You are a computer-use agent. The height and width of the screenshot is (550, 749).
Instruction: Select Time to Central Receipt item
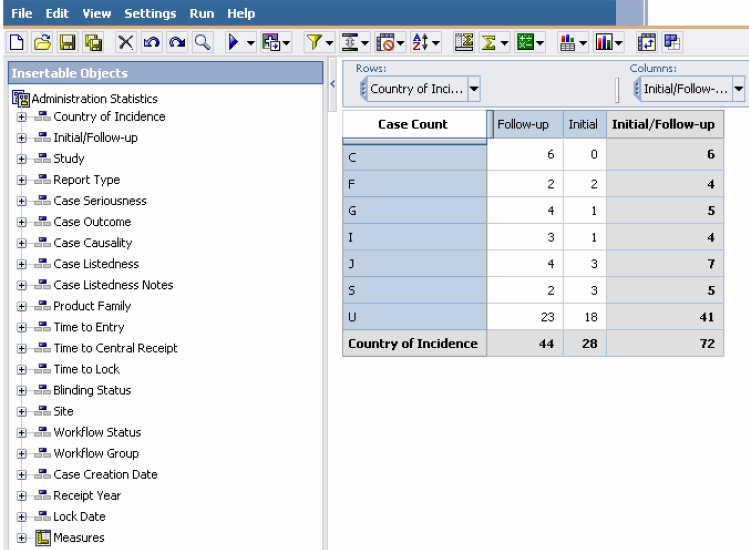115,348
